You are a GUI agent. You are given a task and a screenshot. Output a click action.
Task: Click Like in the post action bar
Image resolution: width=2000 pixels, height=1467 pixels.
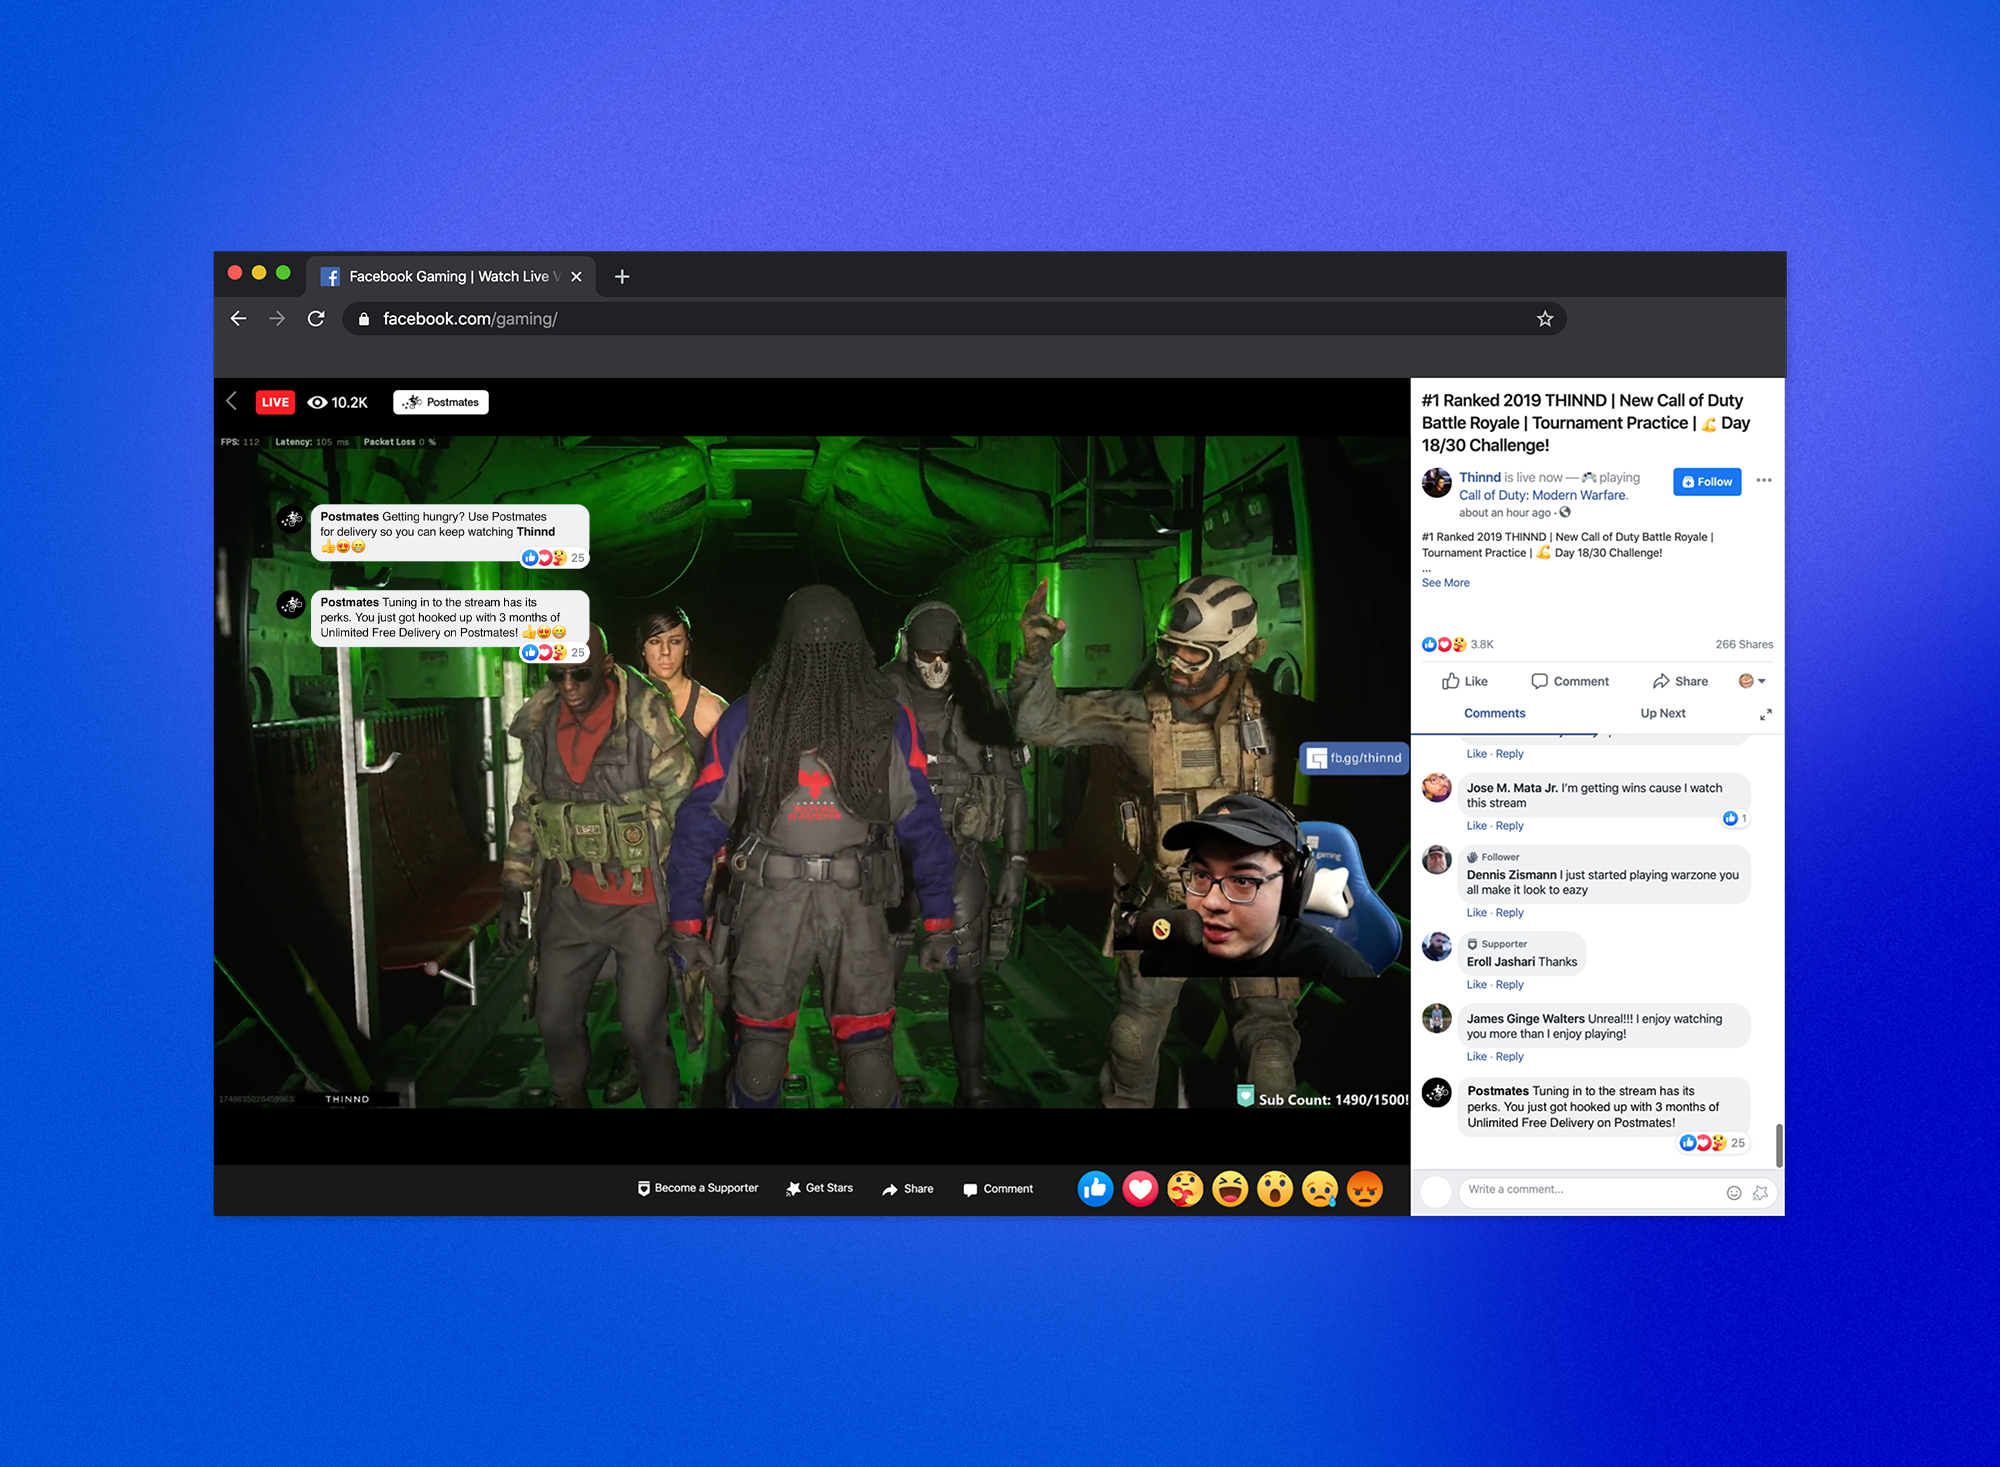click(x=1465, y=681)
